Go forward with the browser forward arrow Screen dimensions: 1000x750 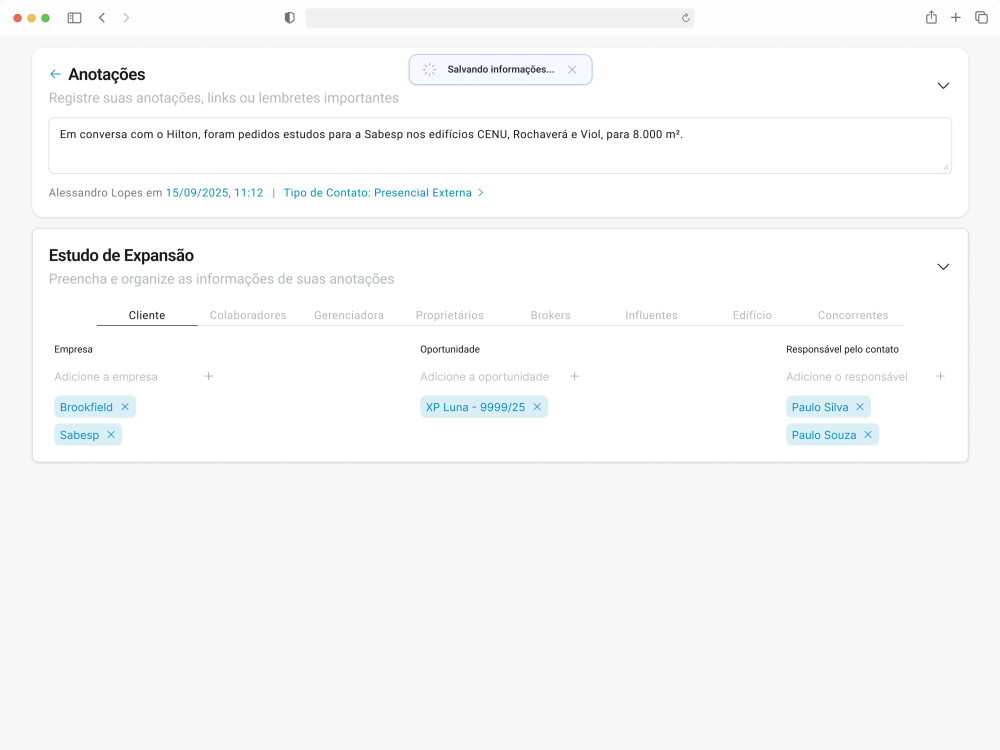tap(126, 18)
